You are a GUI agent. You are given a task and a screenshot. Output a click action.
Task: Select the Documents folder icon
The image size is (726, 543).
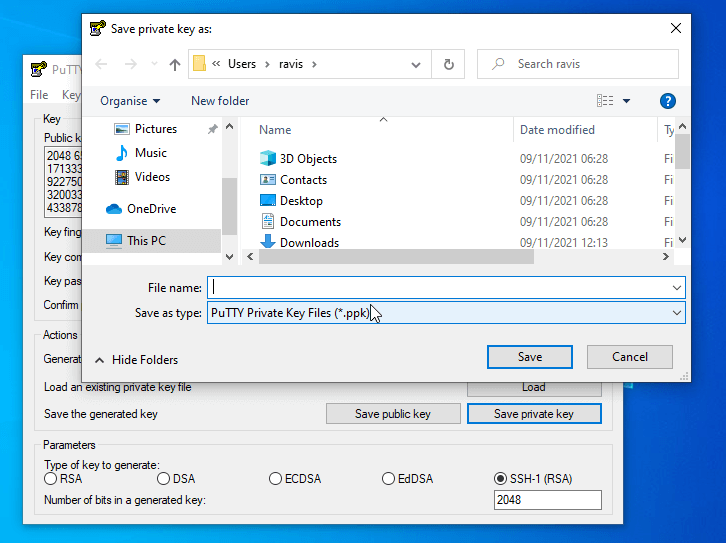(x=268, y=222)
